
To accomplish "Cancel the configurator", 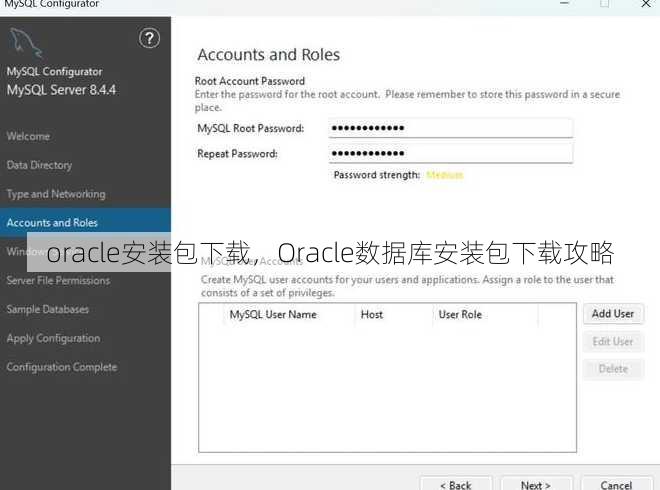I will (x=616, y=484).
